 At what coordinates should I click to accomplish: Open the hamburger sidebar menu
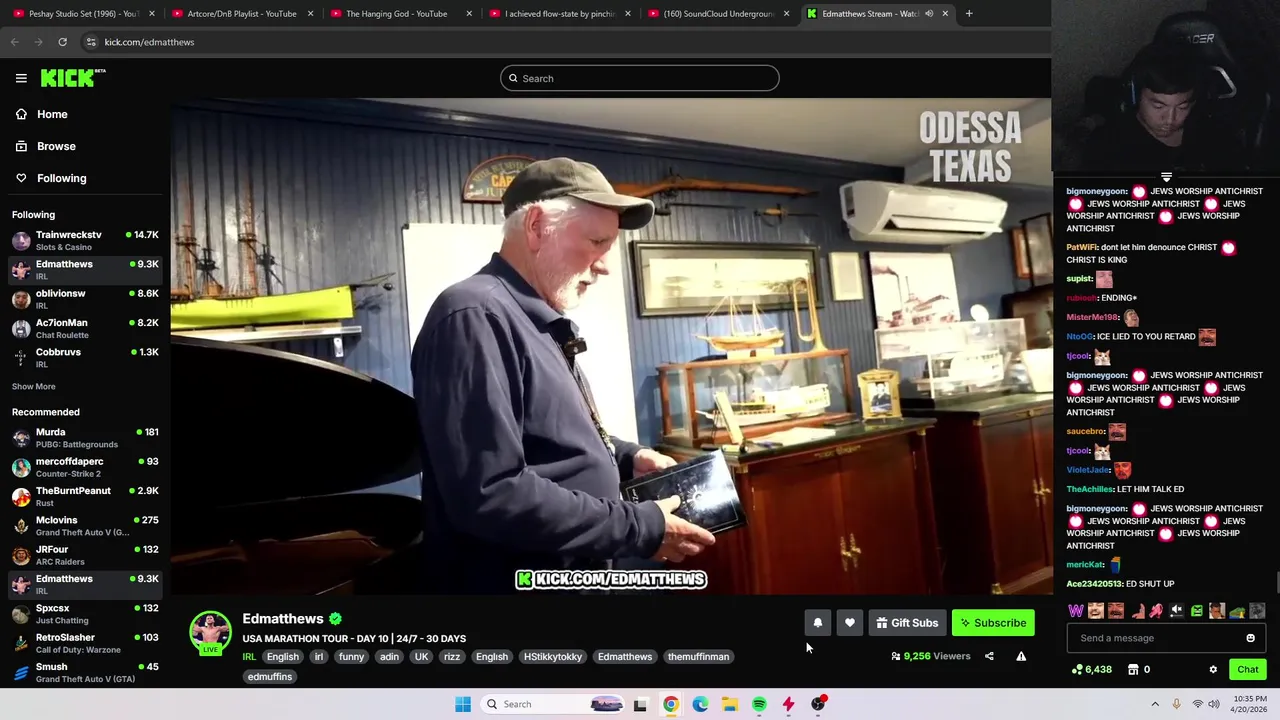(21, 78)
